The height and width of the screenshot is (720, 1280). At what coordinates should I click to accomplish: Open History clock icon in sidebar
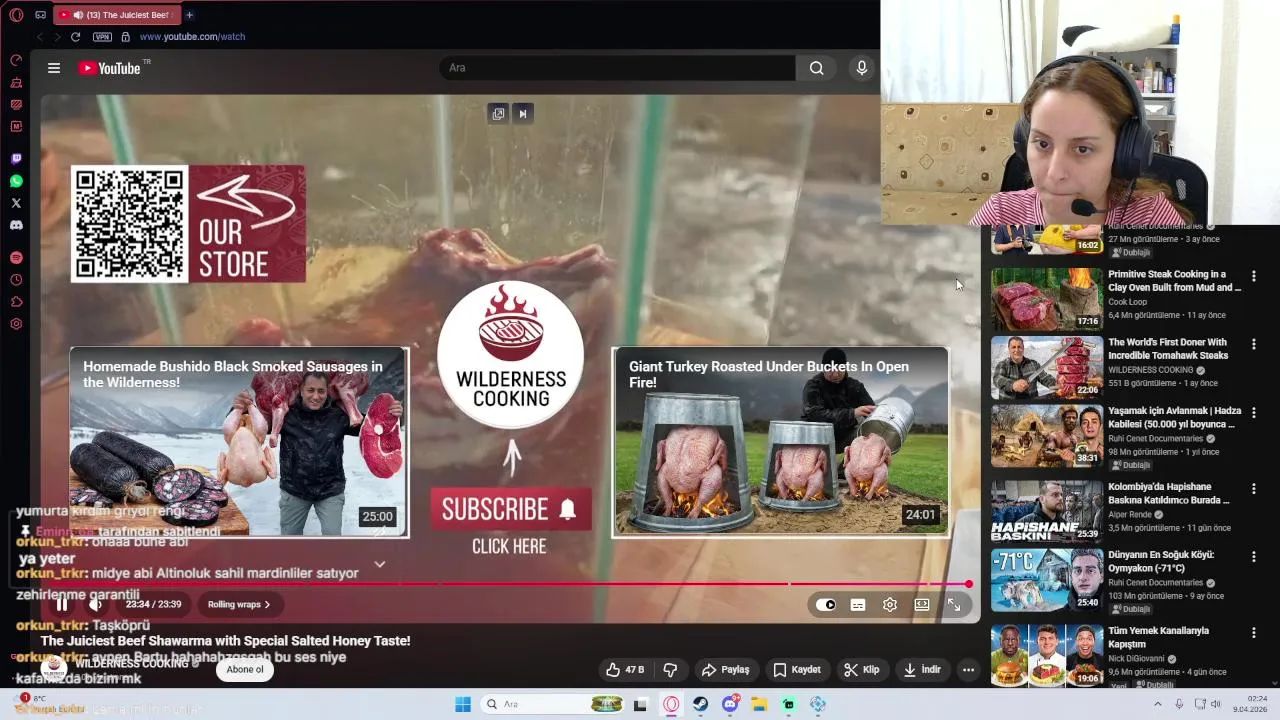pyautogui.click(x=16, y=280)
